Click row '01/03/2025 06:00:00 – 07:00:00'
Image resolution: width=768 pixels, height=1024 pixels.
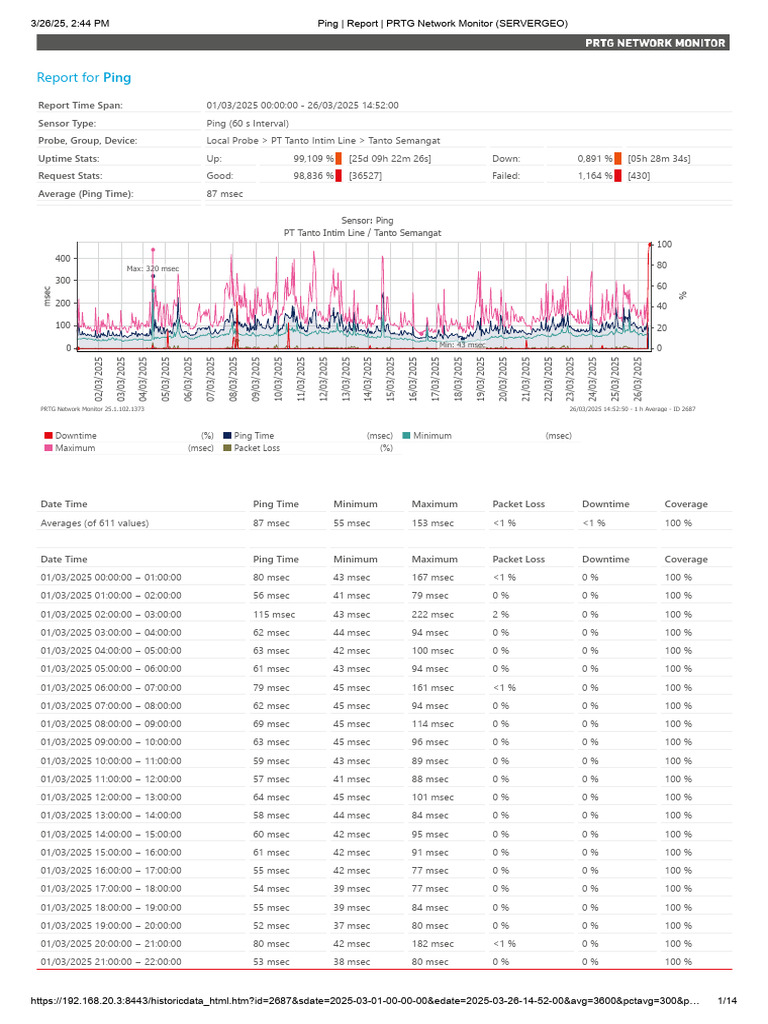[x=384, y=688]
